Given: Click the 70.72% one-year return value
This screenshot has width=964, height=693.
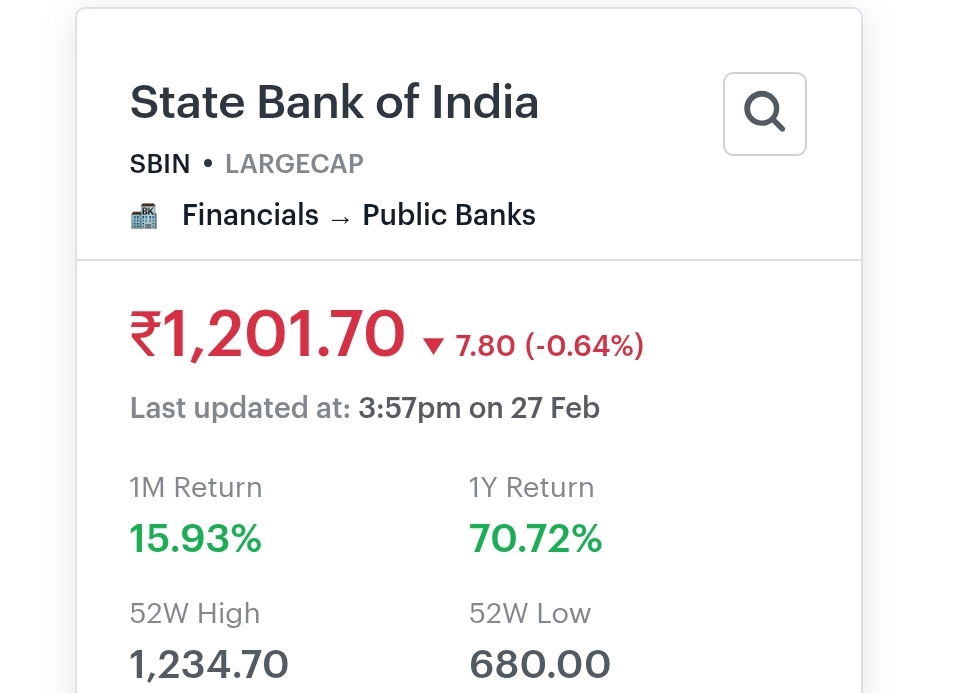Looking at the screenshot, I should click(536, 539).
